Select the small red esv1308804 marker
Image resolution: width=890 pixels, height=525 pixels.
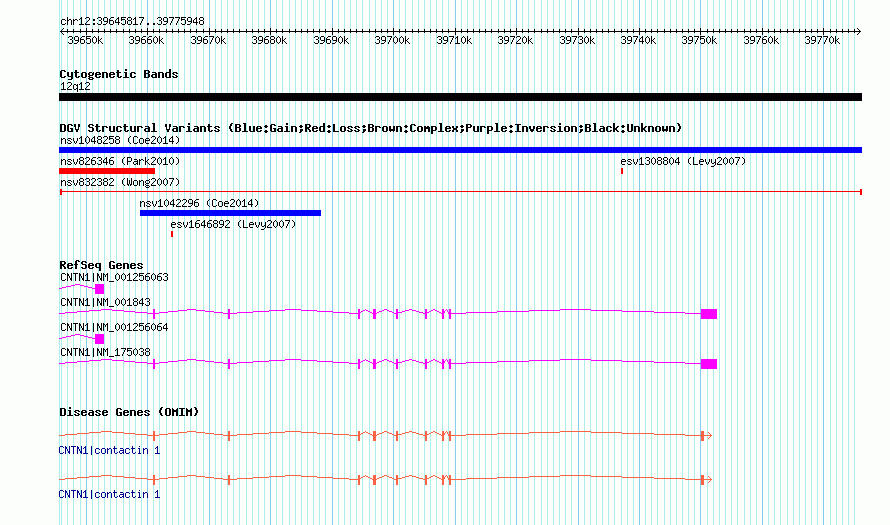(622, 171)
